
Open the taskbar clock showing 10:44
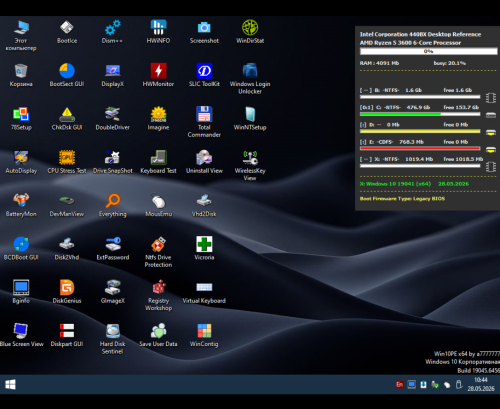[481, 384]
